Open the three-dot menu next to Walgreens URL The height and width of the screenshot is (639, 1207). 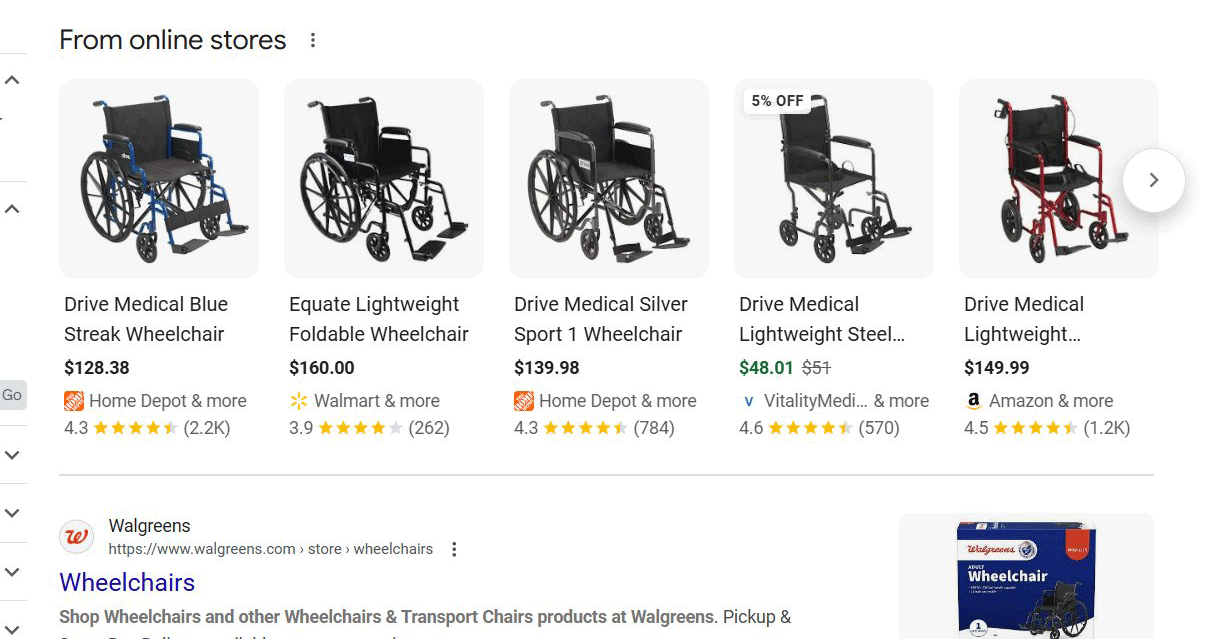pos(454,549)
